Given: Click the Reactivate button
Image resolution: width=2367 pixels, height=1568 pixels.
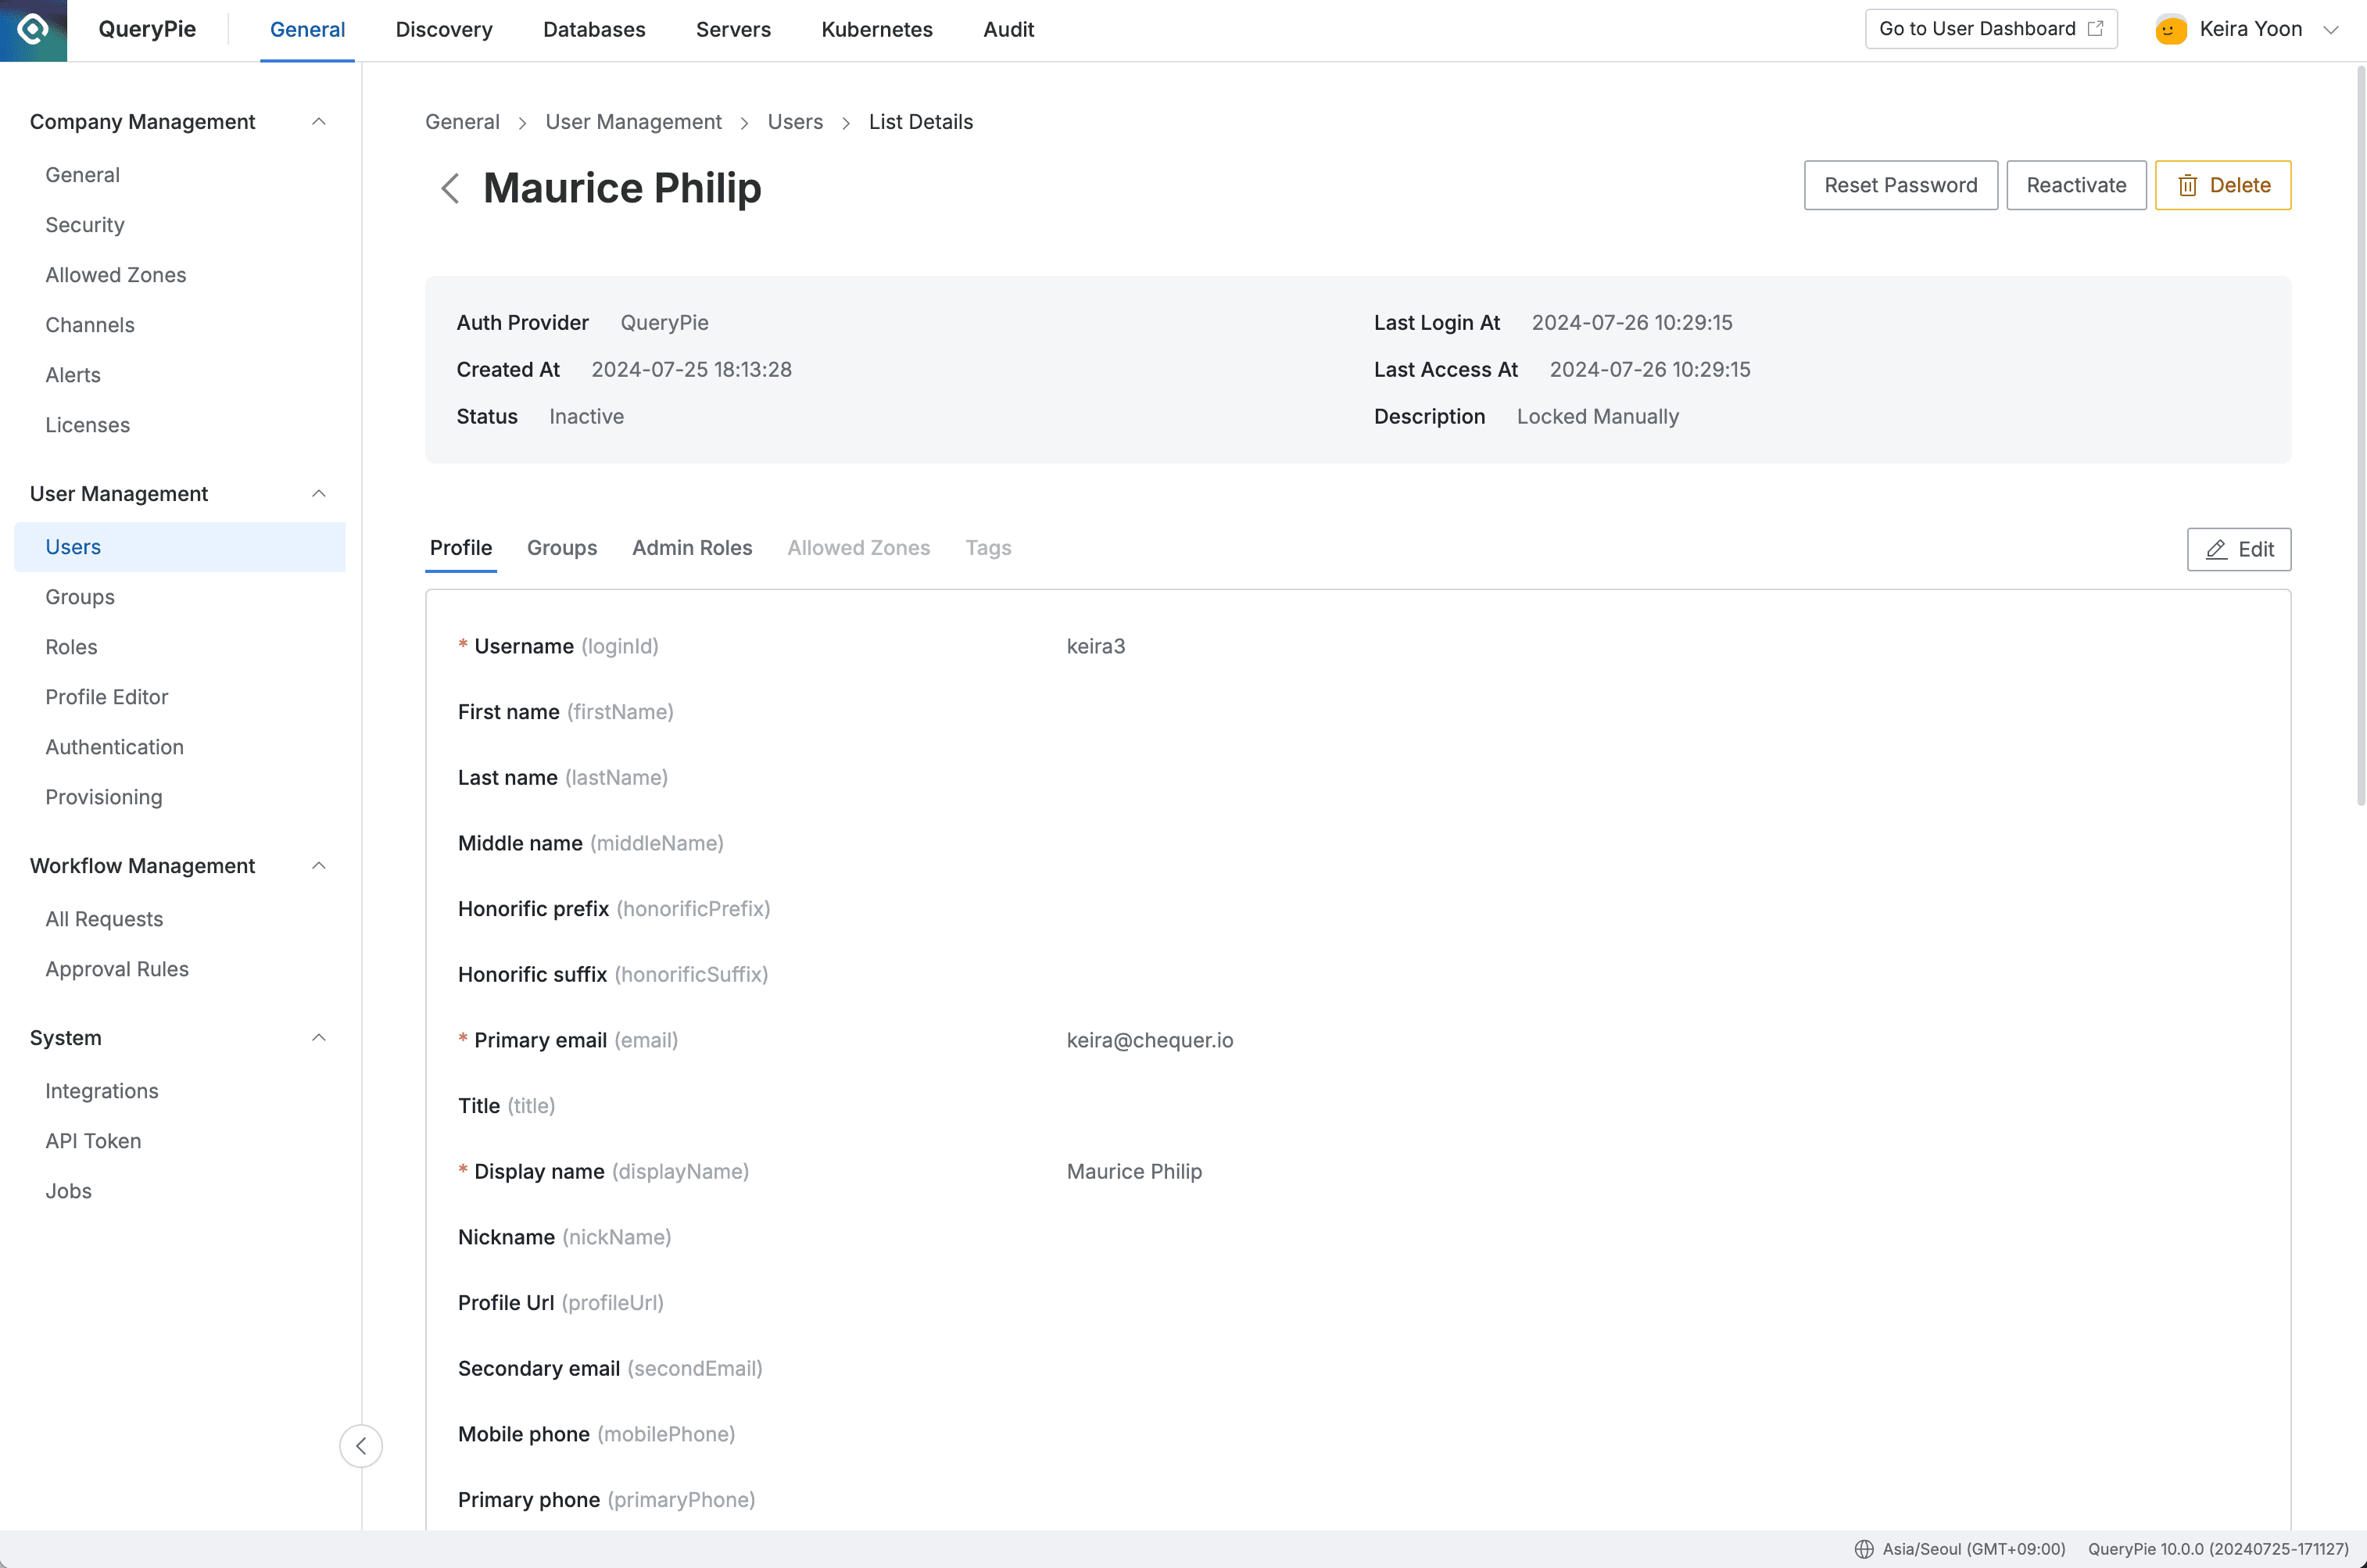Looking at the screenshot, I should point(2076,185).
